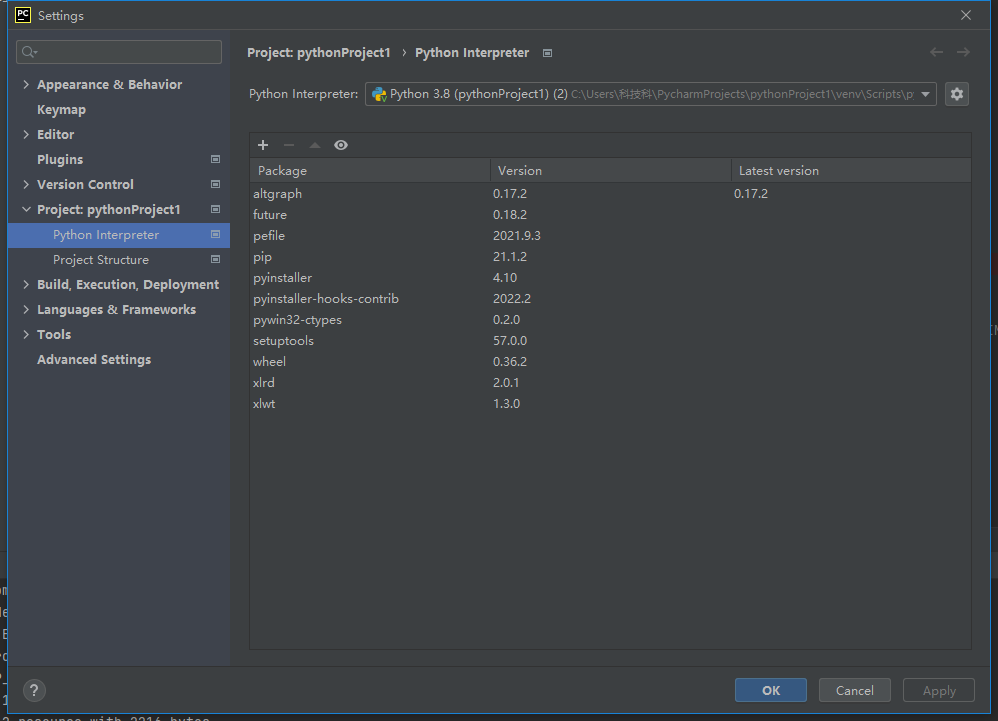The height and width of the screenshot is (721, 998).
Task: Click the Apply button
Action: coord(939,690)
